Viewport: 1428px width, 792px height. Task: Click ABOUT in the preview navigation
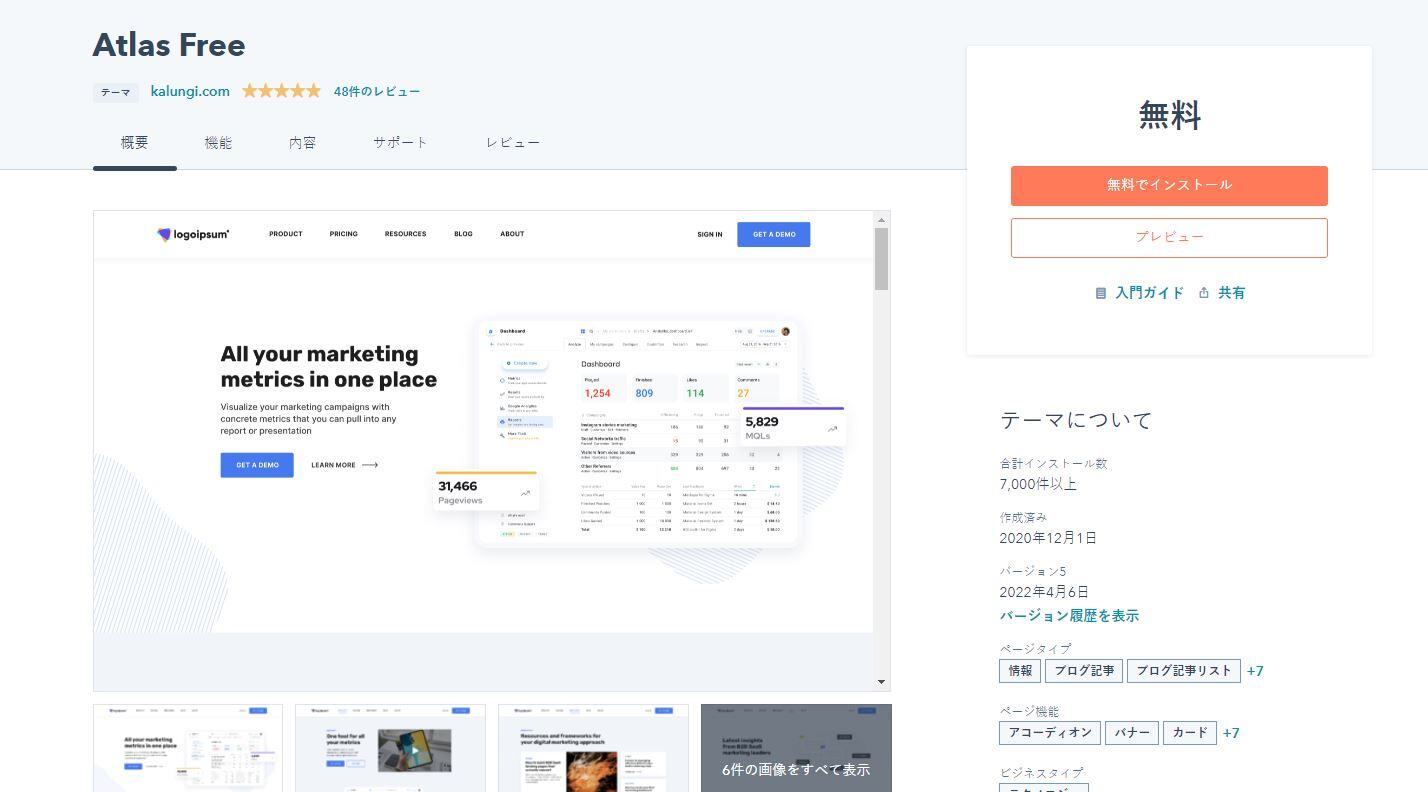(512, 234)
